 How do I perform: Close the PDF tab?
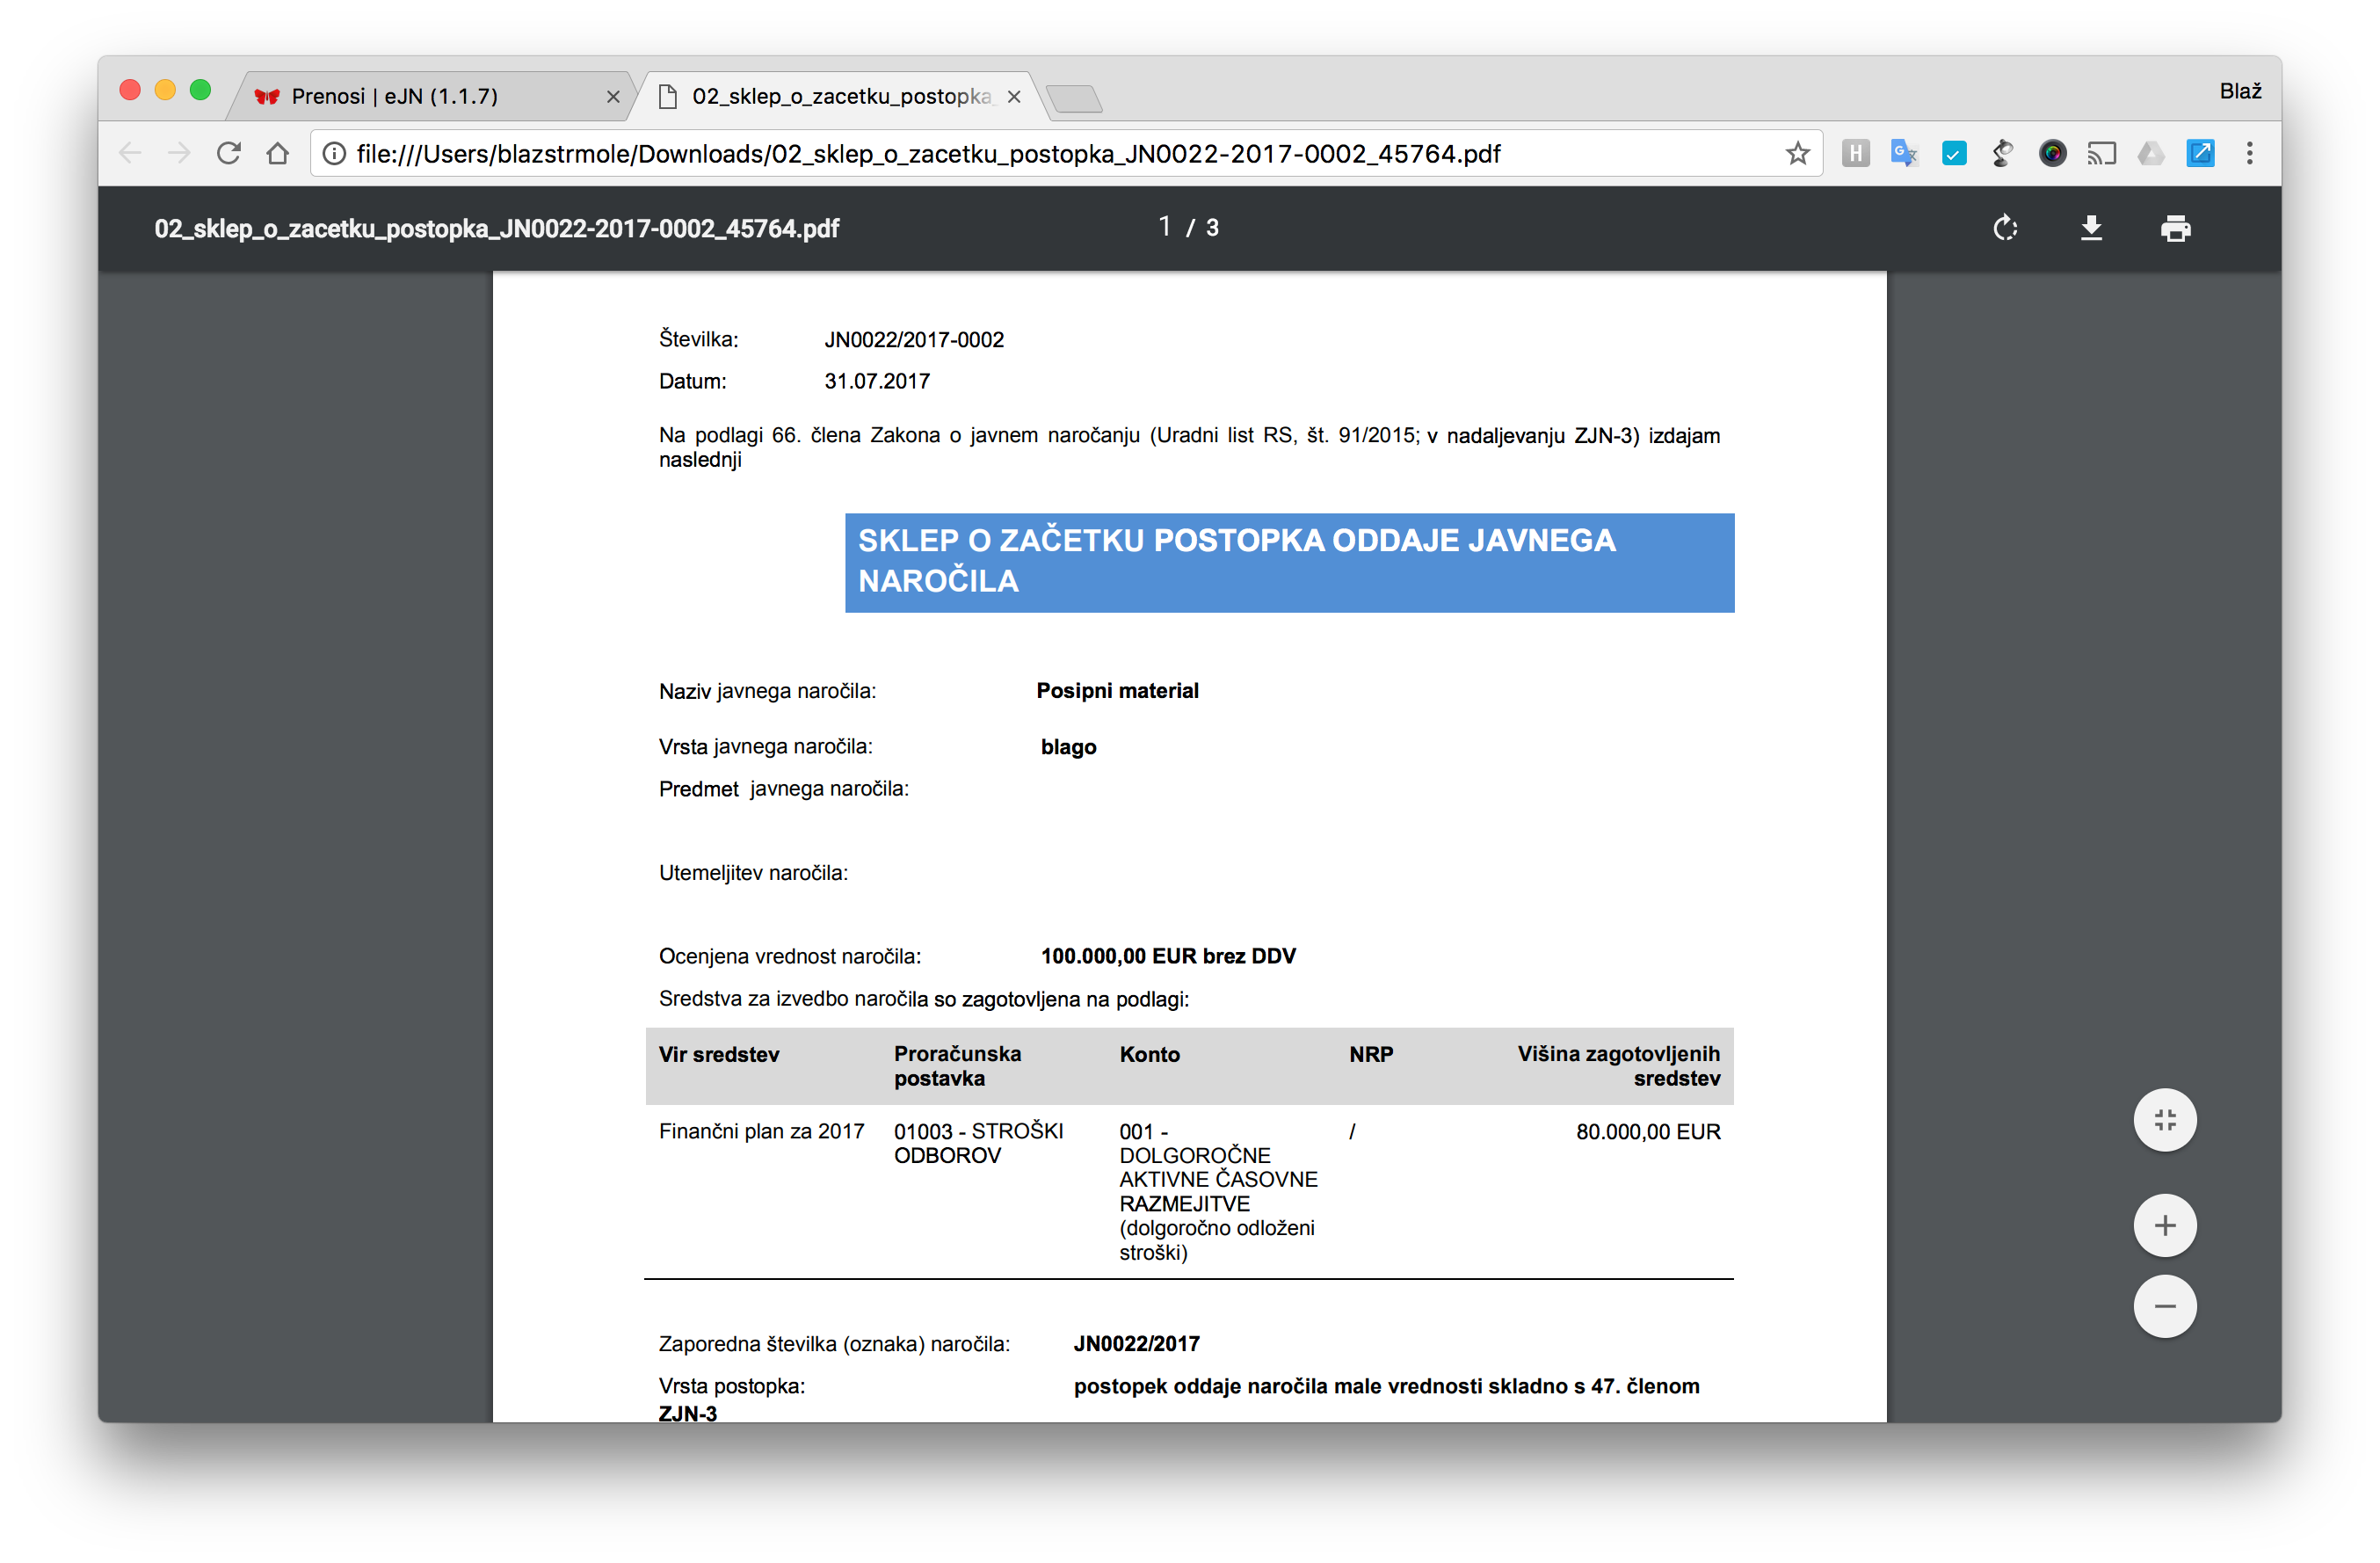1014,97
